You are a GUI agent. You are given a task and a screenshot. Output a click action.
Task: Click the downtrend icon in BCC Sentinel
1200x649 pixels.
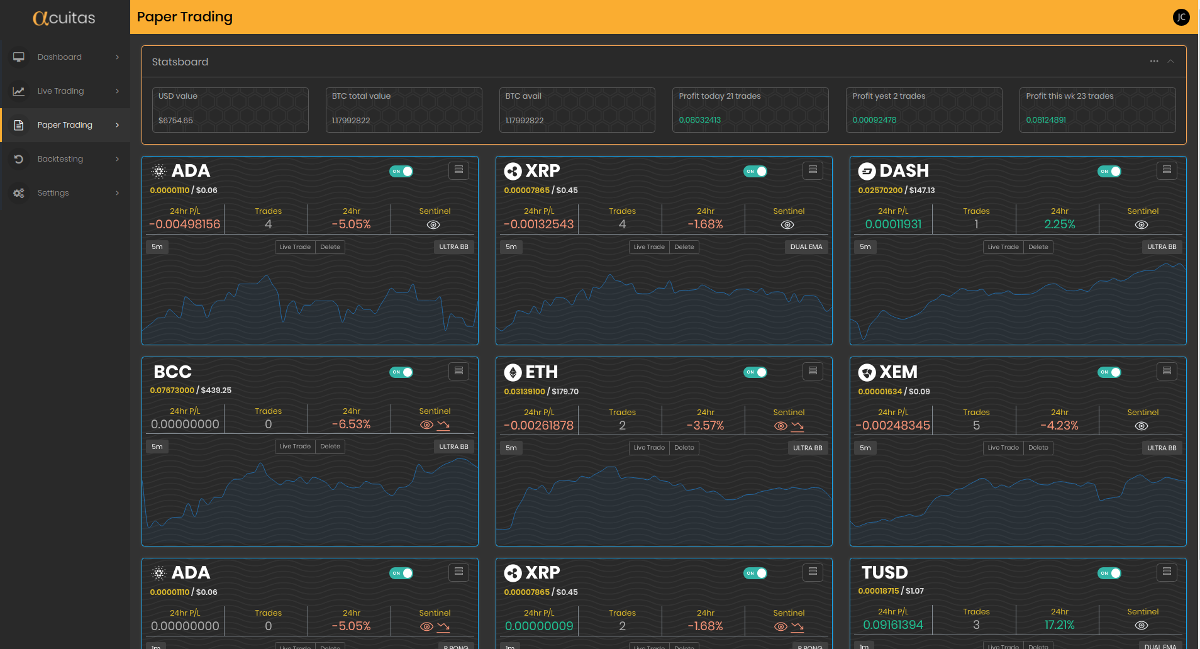(443, 425)
